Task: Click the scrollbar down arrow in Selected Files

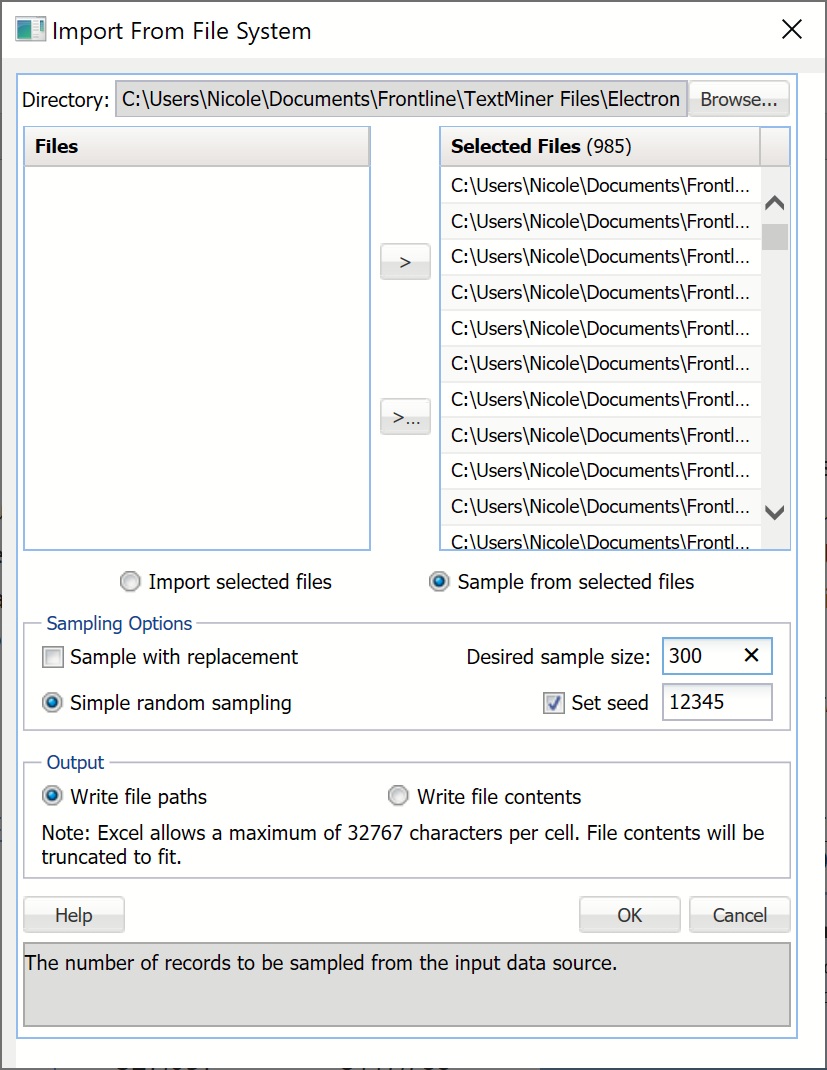Action: (774, 512)
